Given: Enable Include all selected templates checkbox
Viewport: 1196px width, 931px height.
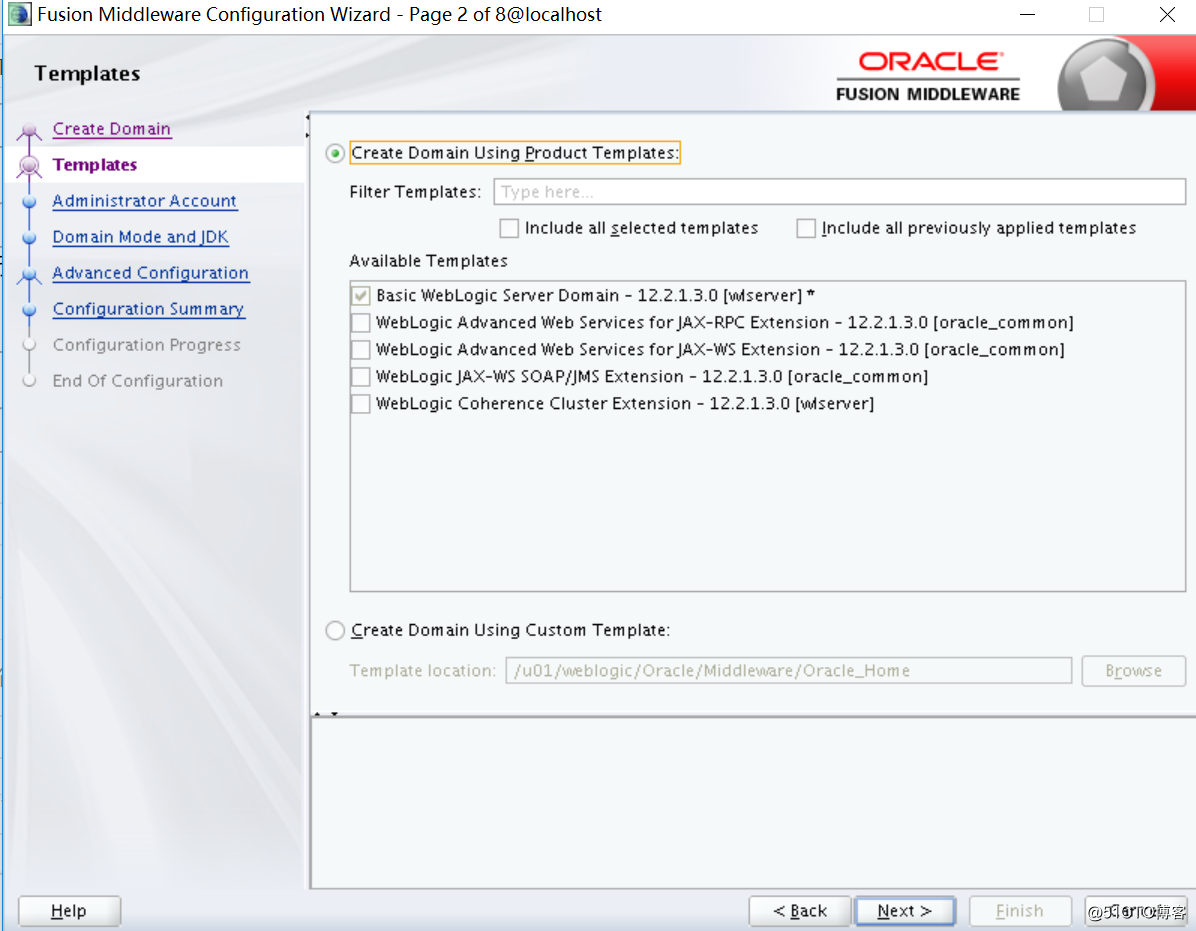Looking at the screenshot, I should (509, 228).
